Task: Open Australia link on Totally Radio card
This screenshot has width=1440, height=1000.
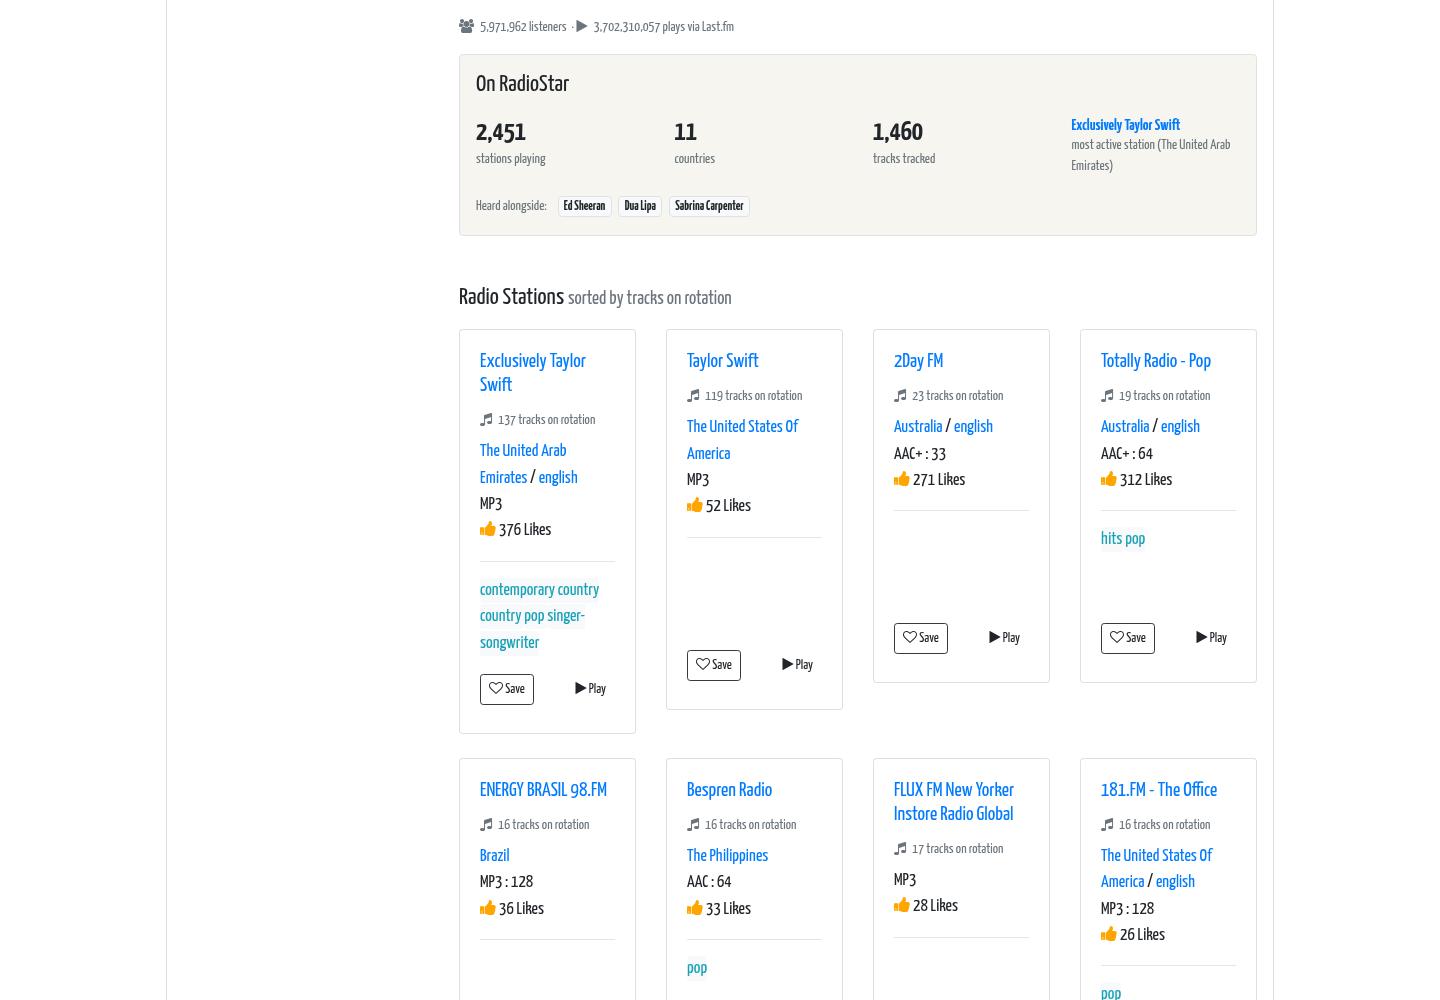Action: [x=1125, y=426]
